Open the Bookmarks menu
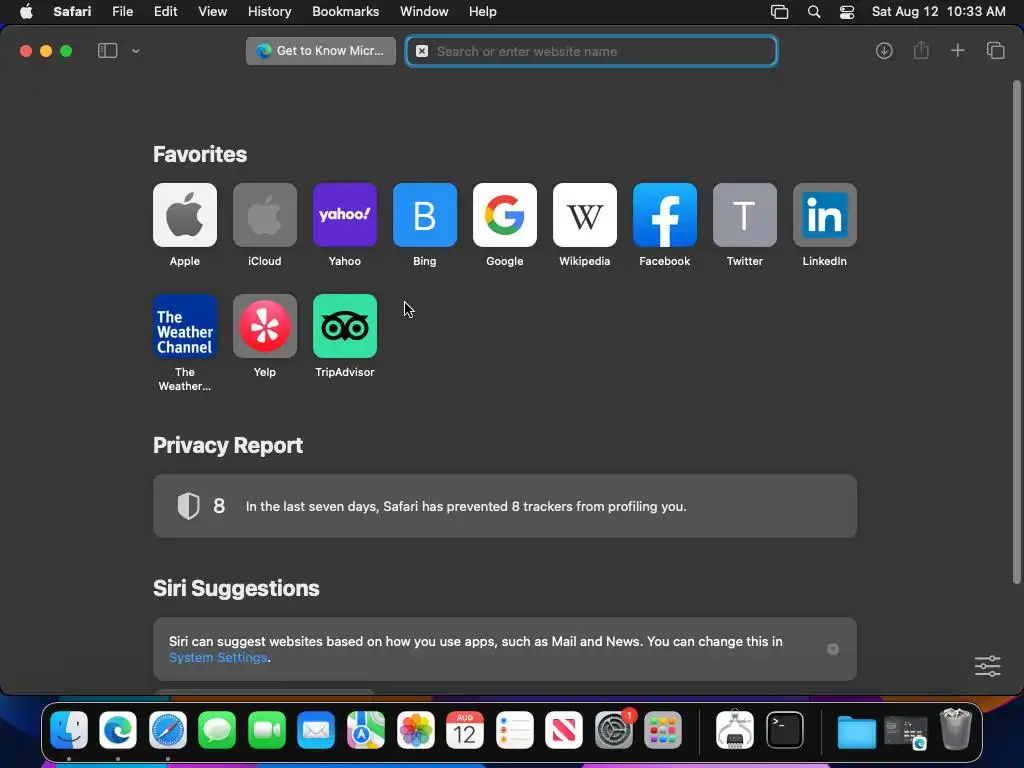Viewport: 1024px width, 768px height. tap(345, 12)
